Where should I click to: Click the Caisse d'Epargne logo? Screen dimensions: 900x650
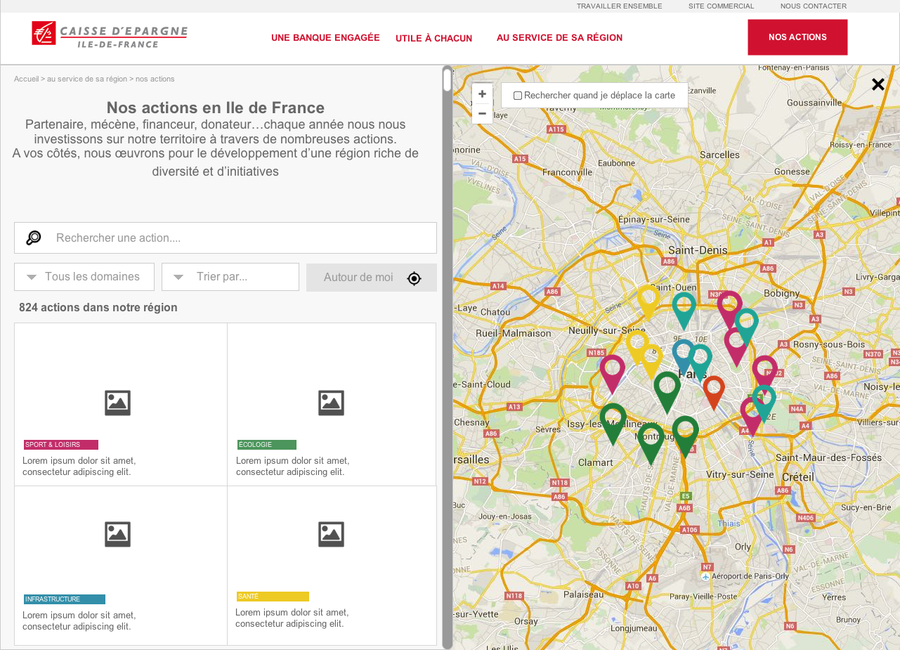click(x=109, y=35)
